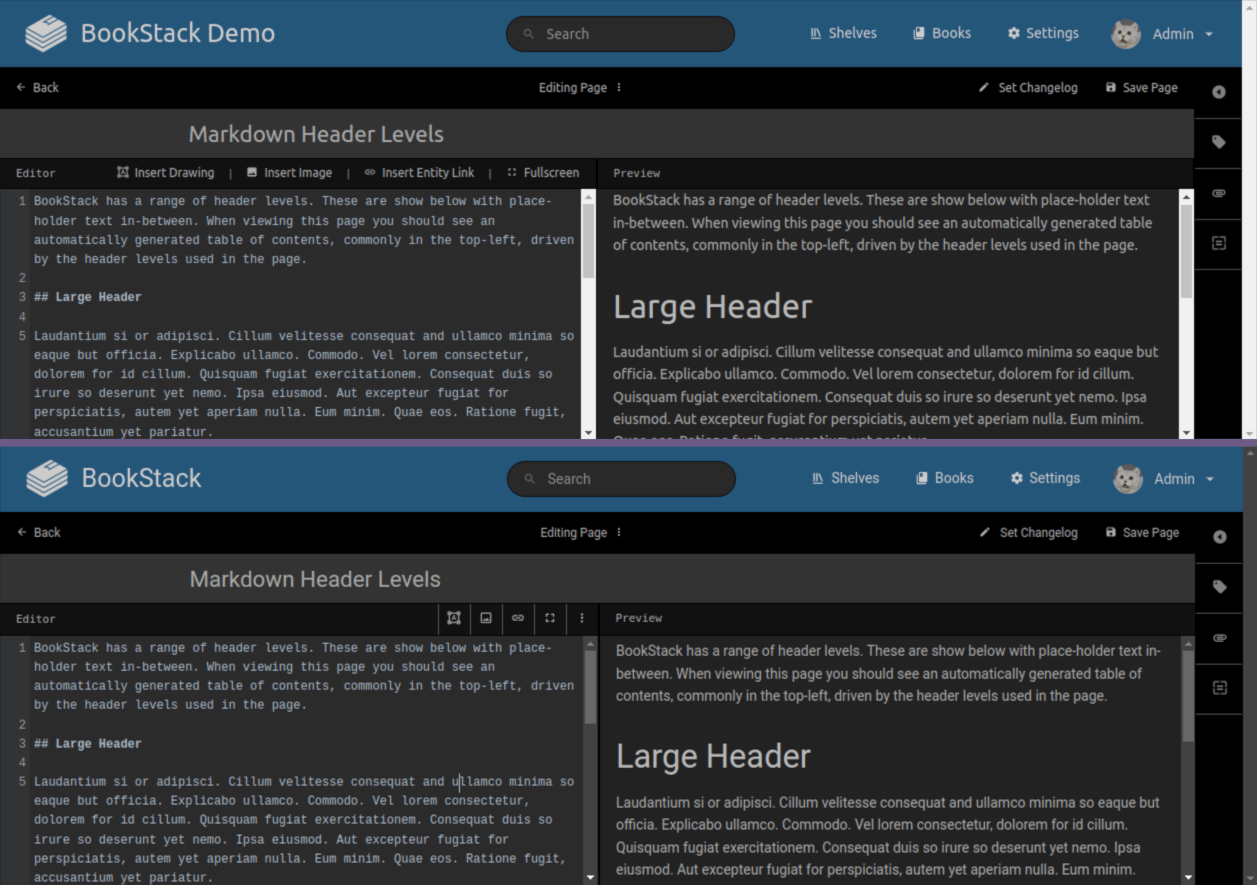Viewport: 1257px width, 885px height.
Task: Open Settings in the bottom BookStack header
Action: click(1044, 478)
